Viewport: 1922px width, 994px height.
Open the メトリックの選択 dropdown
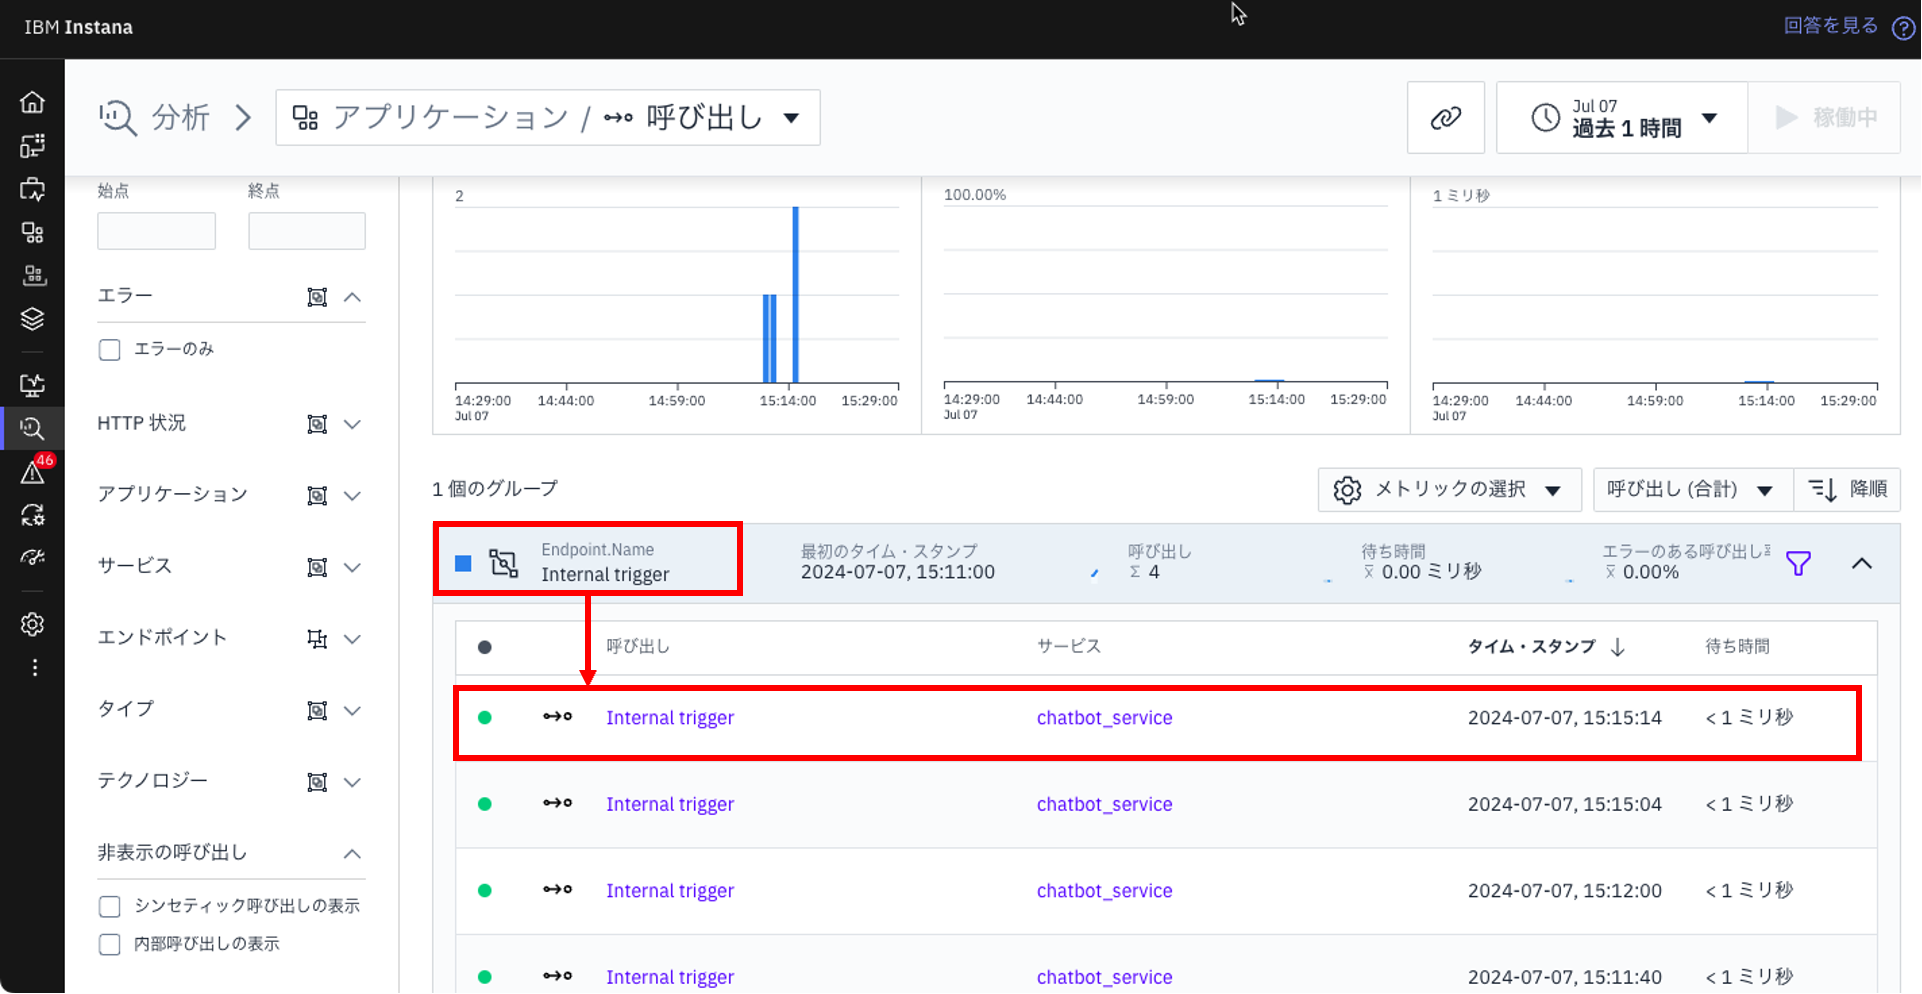coord(1449,490)
